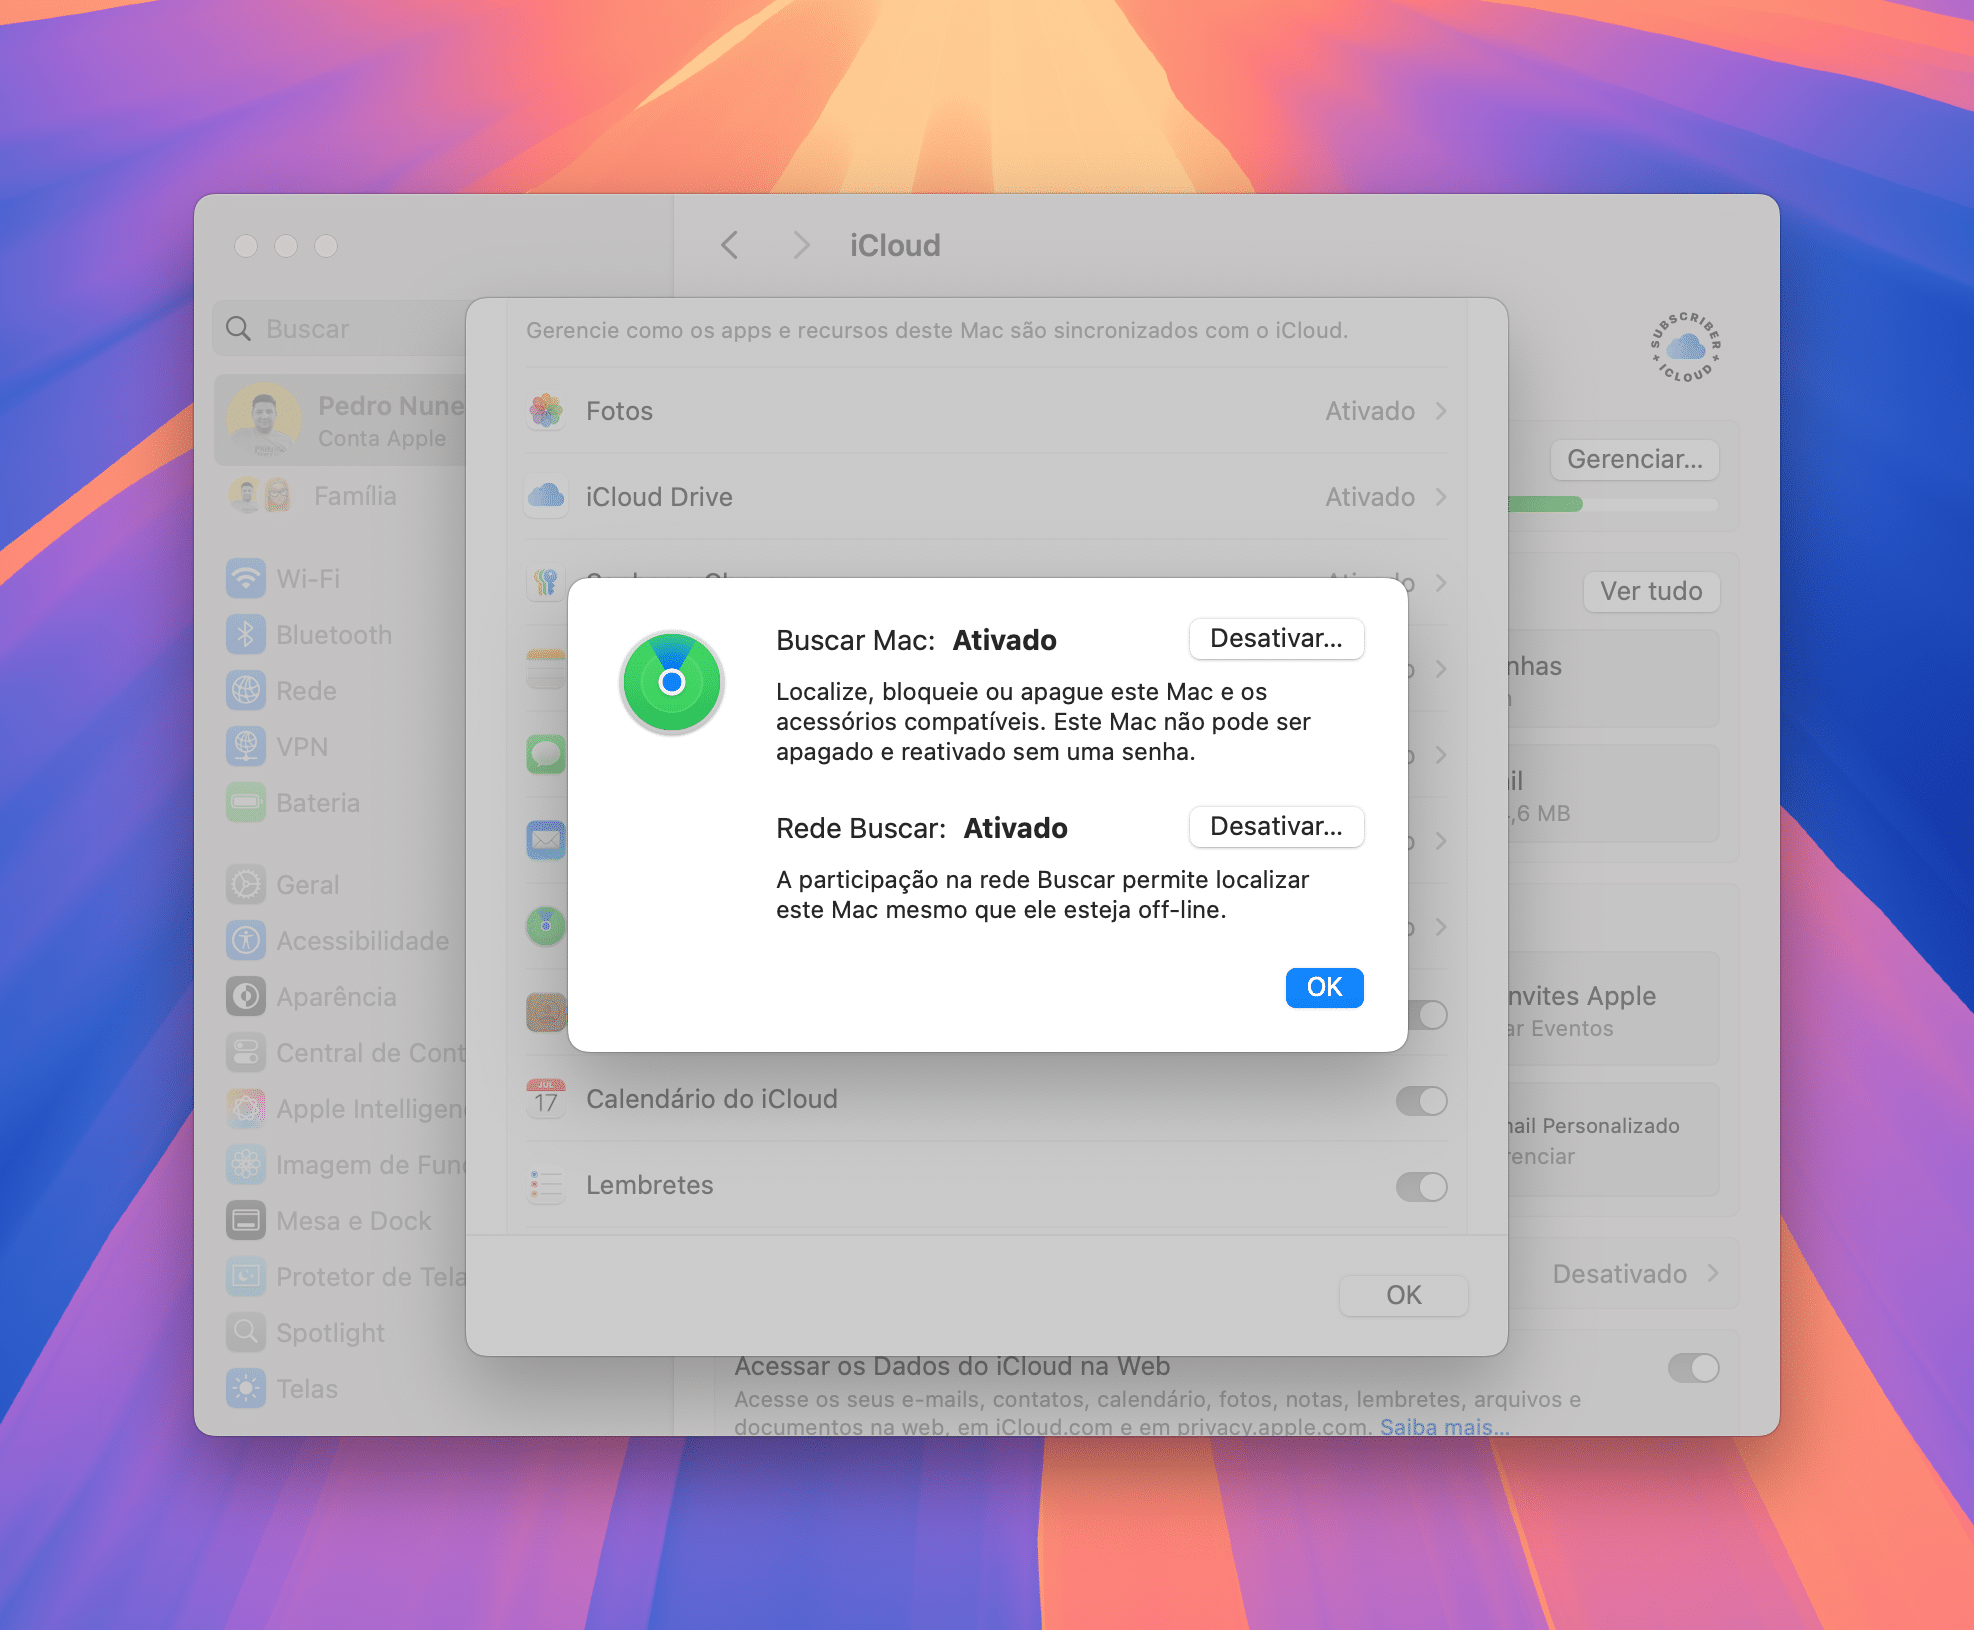Open the Fotos row icon
1974x1630 pixels.
click(546, 411)
